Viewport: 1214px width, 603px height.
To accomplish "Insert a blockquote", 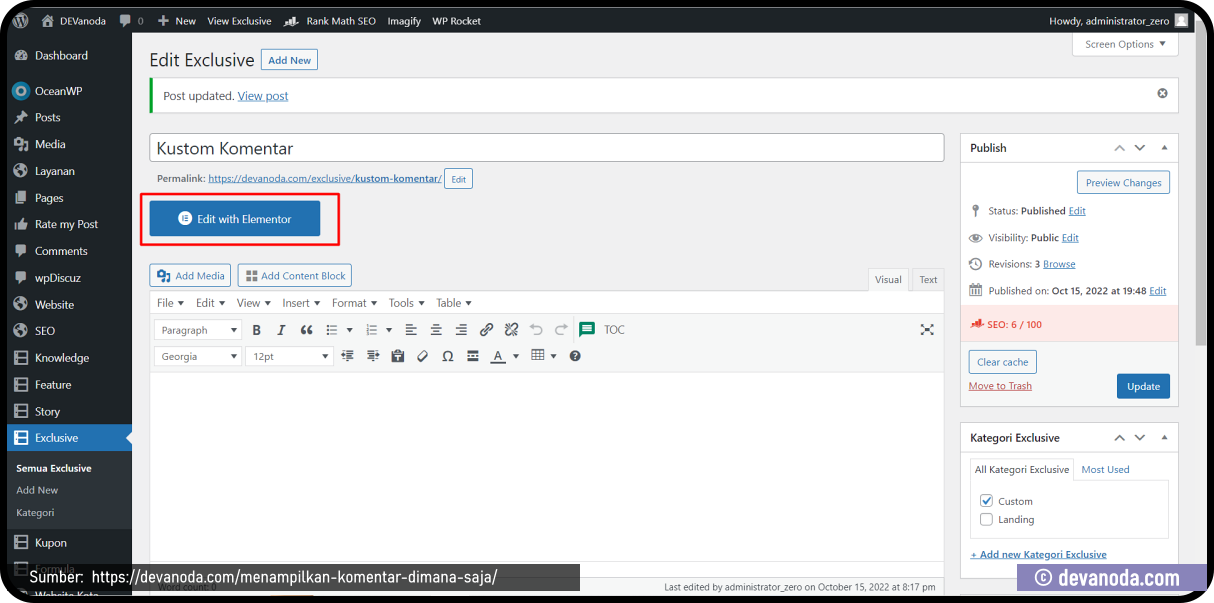I will click(306, 330).
